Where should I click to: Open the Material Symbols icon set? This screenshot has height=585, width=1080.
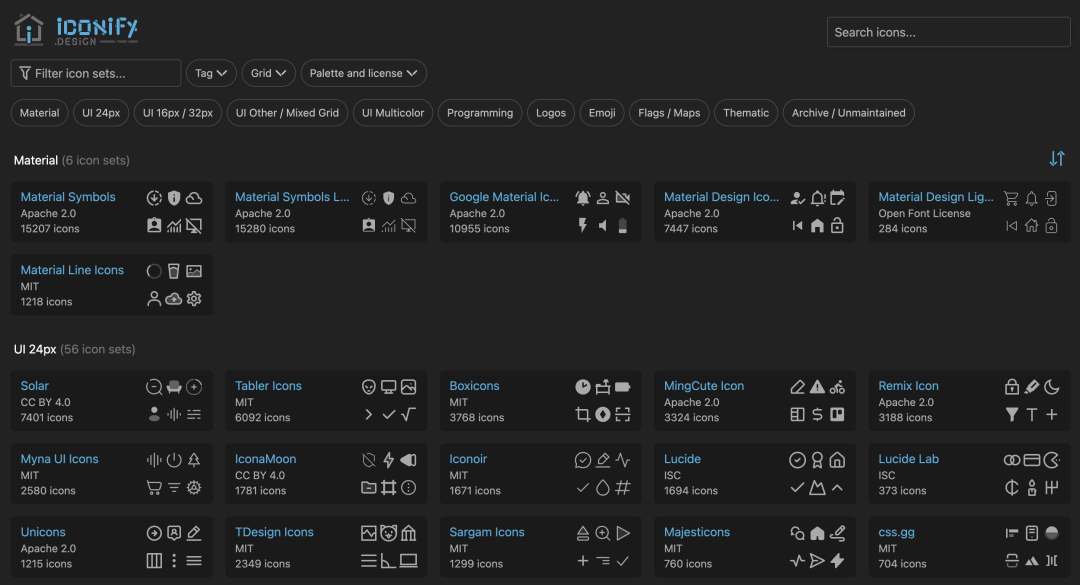[x=68, y=197]
